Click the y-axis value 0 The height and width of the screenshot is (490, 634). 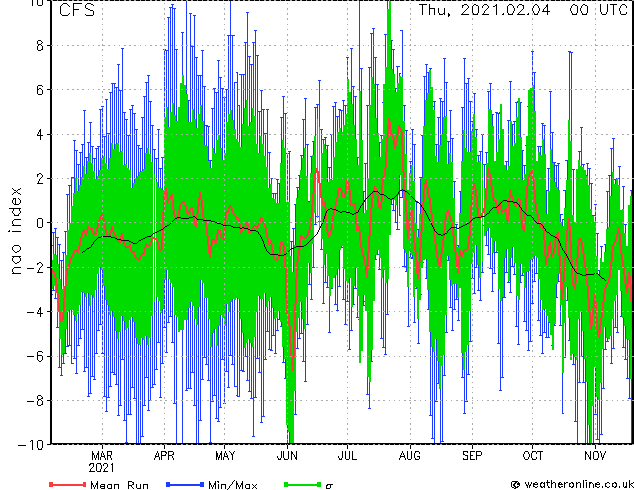tap(40, 223)
